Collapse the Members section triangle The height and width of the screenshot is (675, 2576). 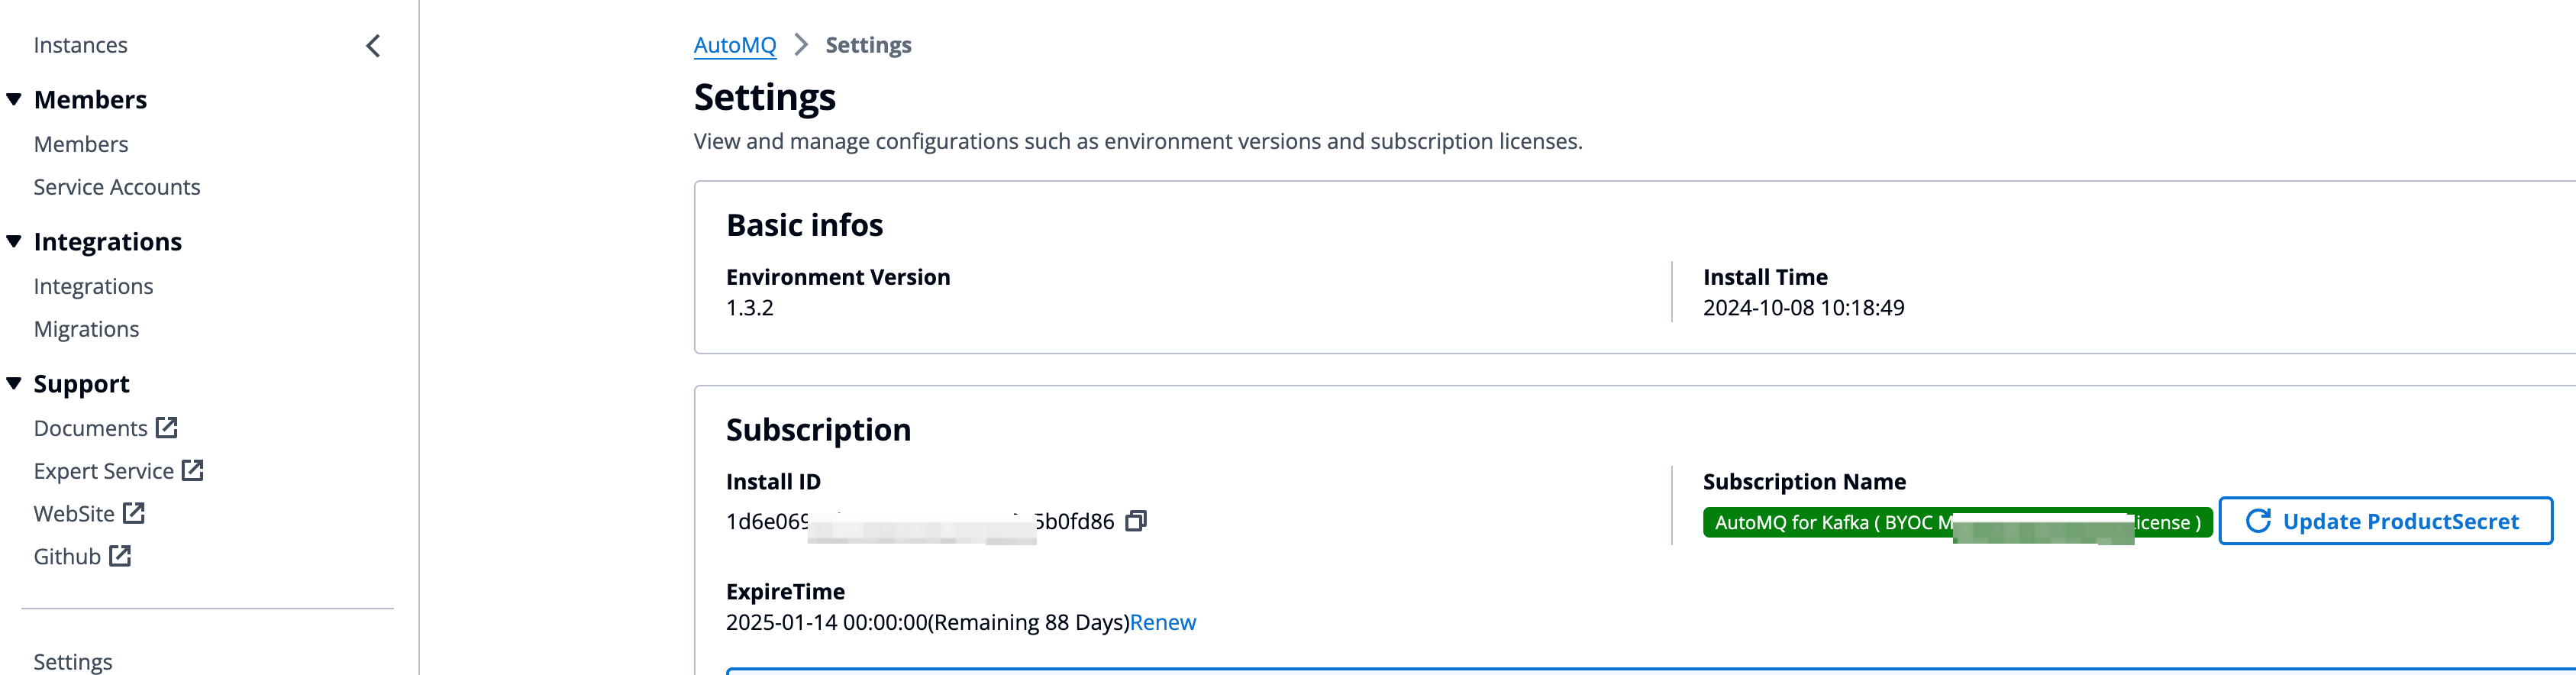14,100
